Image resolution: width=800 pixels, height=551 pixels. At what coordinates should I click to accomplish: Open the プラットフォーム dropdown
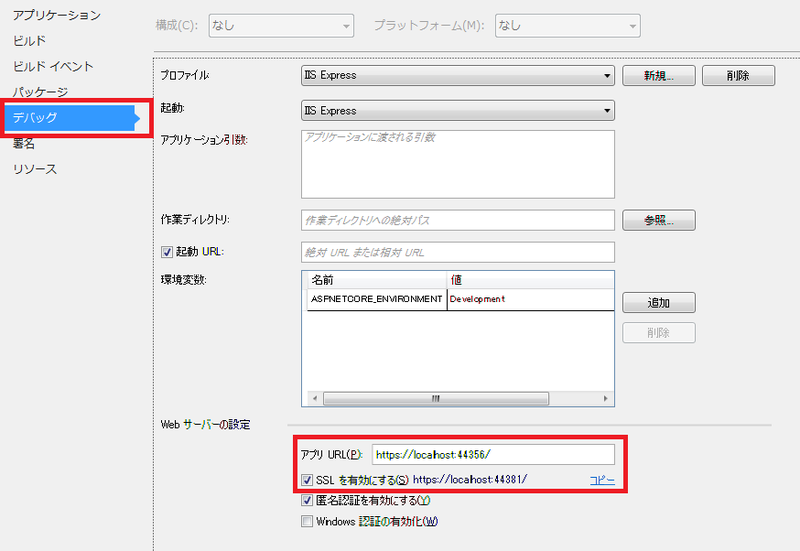567,26
